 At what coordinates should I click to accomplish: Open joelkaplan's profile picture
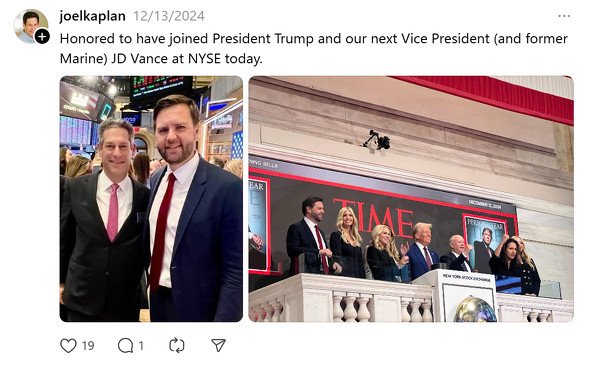pos(31,26)
